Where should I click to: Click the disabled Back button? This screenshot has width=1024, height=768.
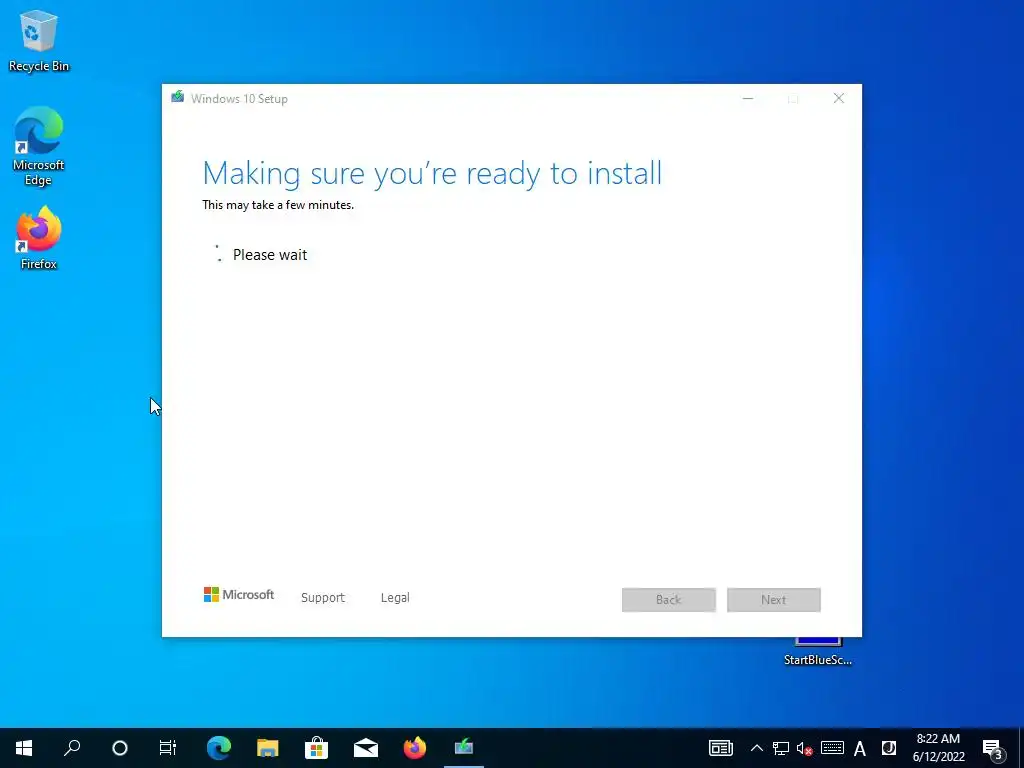669,600
